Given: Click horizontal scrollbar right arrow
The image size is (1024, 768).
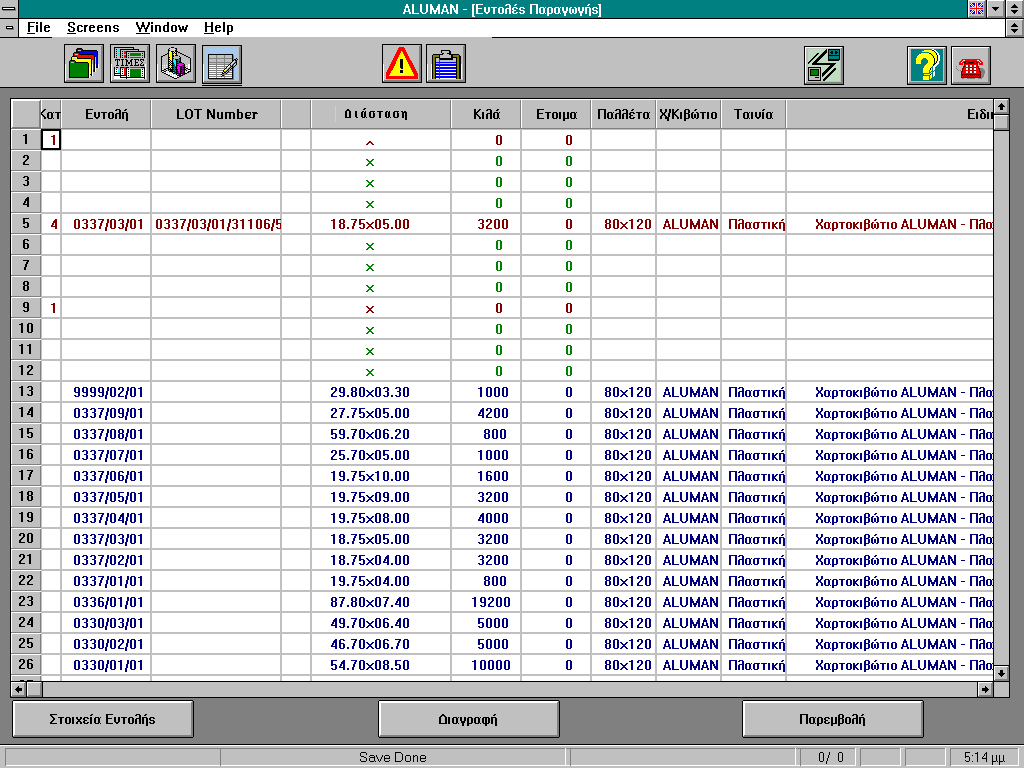Looking at the screenshot, I should coord(985,689).
